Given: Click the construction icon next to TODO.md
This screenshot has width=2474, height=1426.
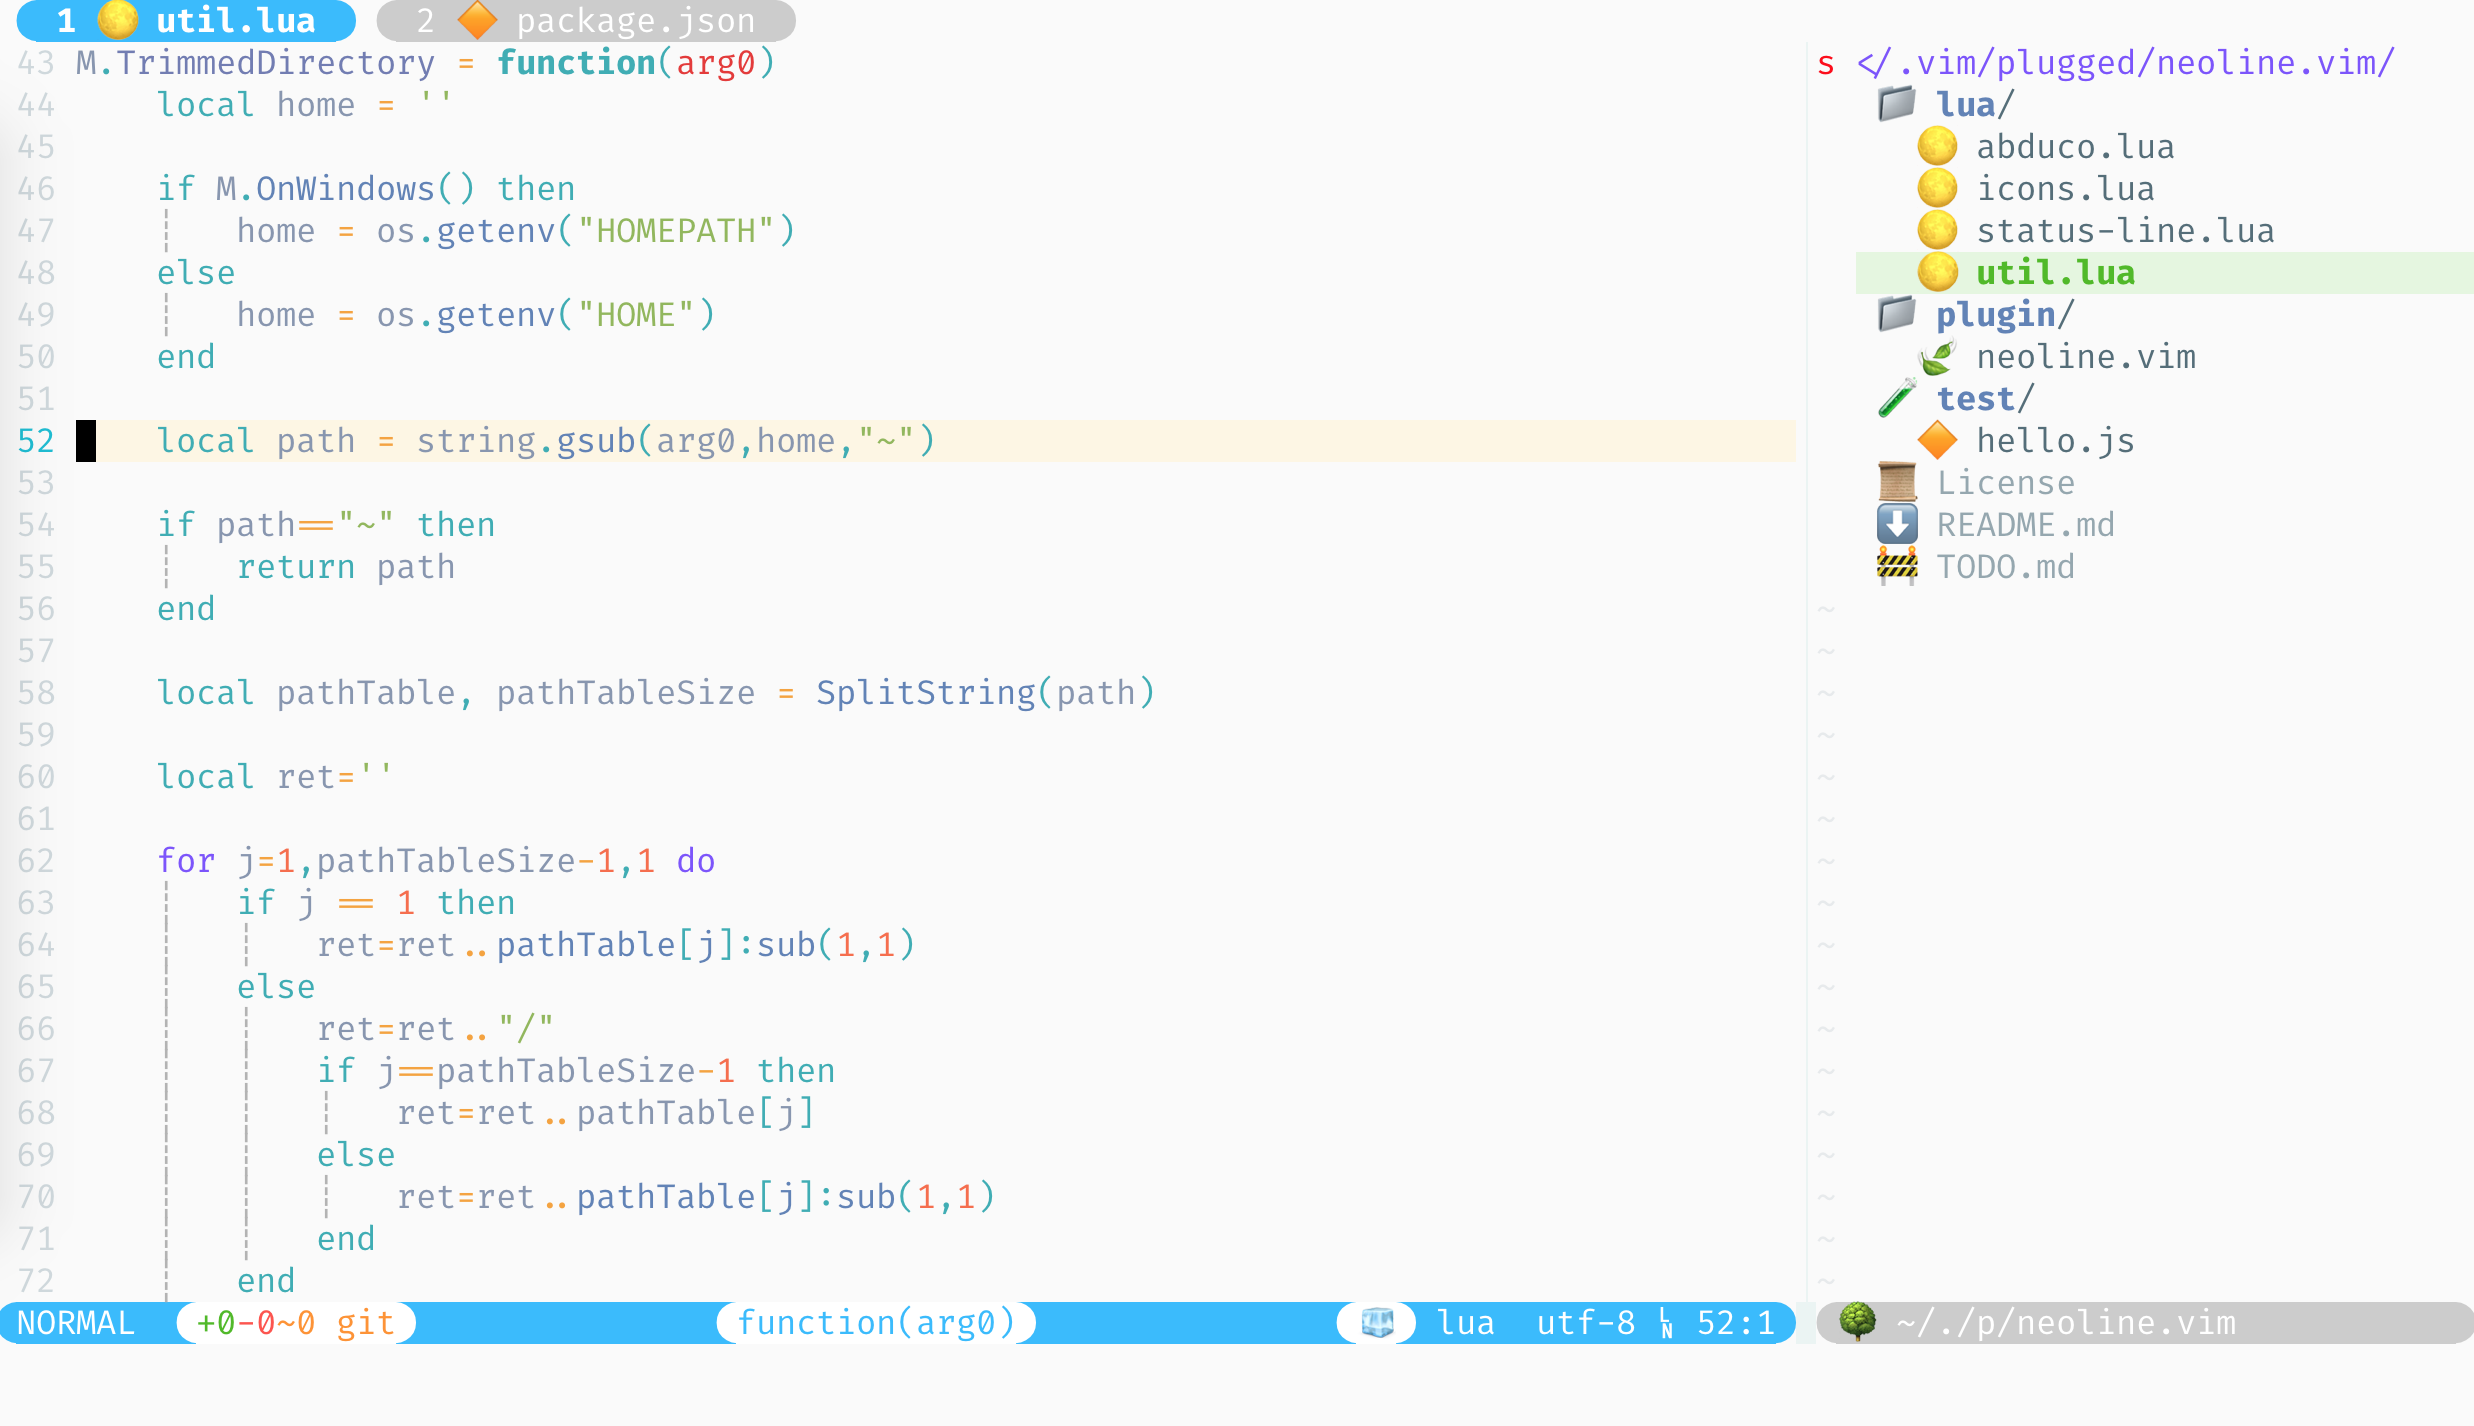Looking at the screenshot, I should pos(1897,566).
